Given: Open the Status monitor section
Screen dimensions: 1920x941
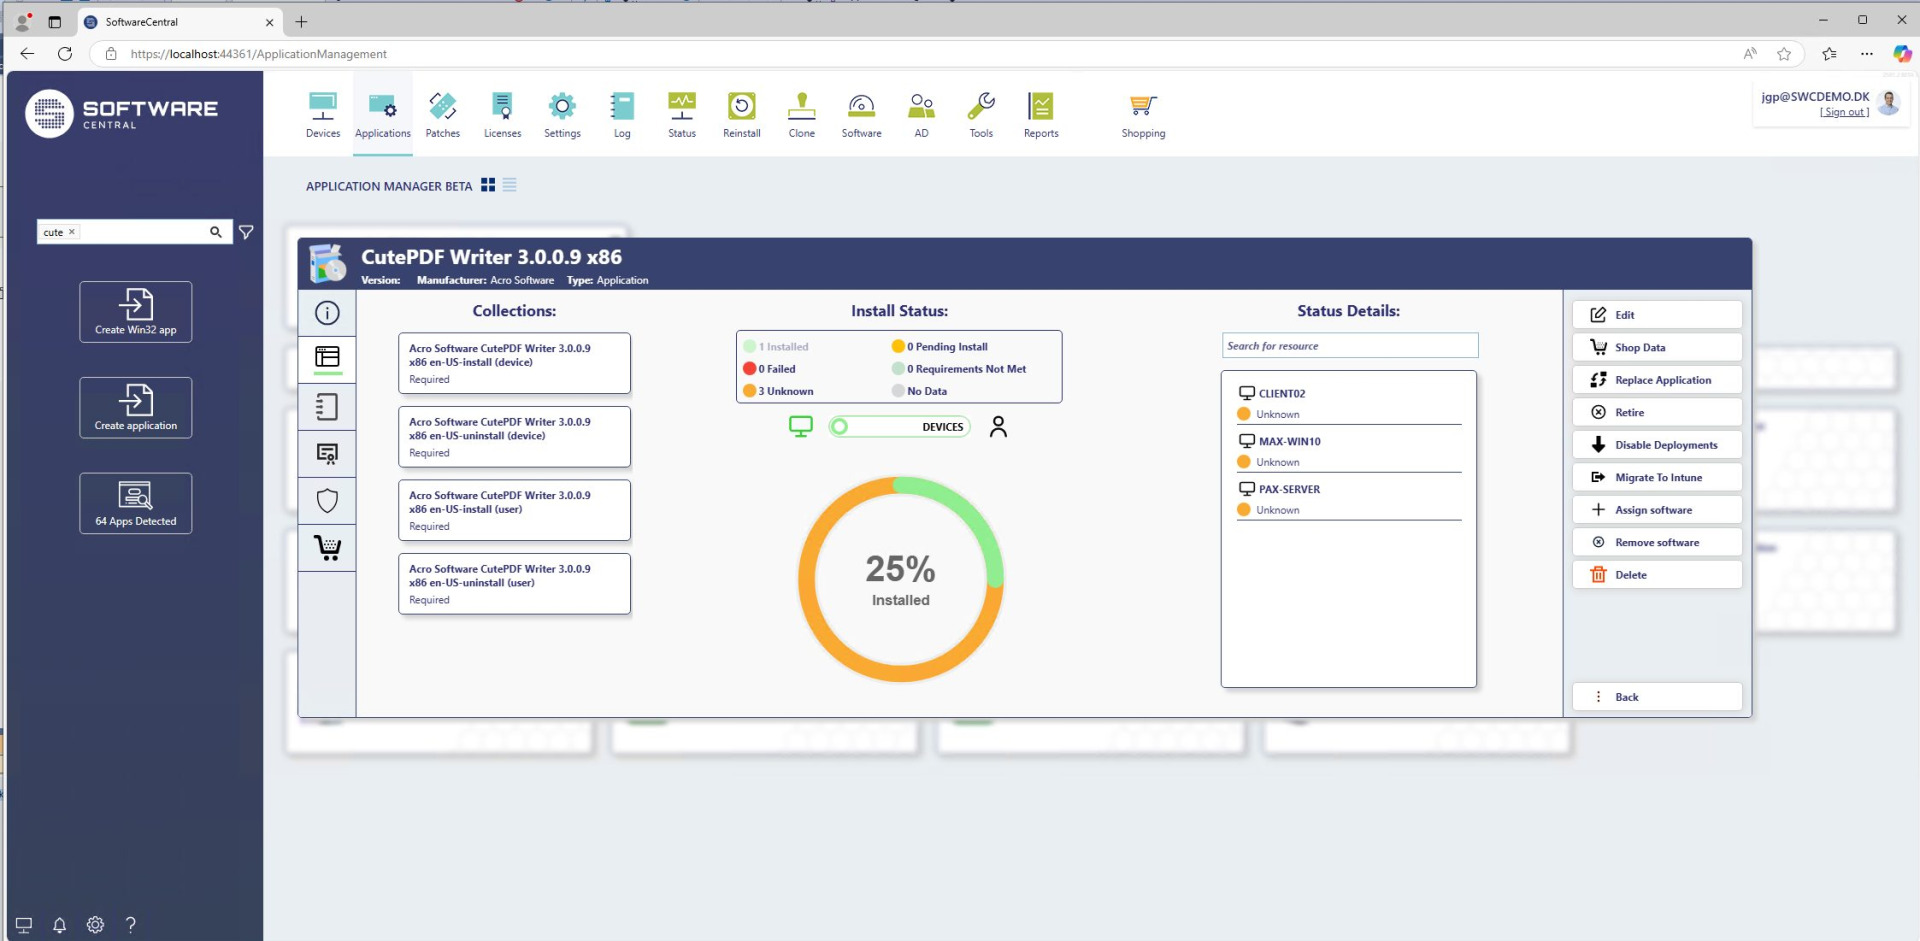Looking at the screenshot, I should click(682, 114).
